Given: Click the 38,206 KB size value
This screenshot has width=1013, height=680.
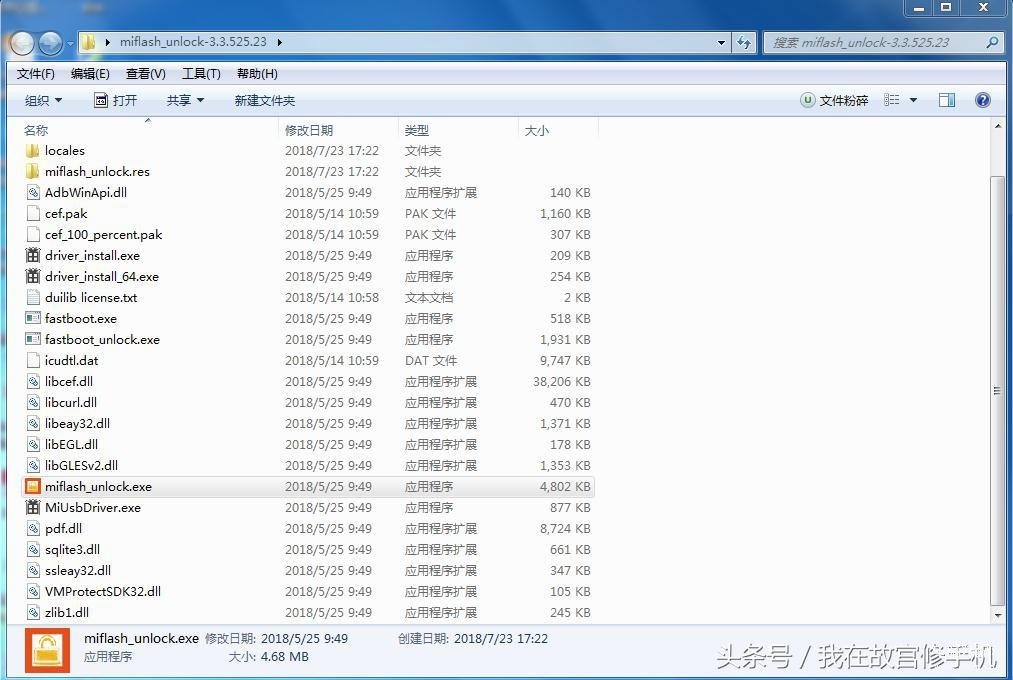Looking at the screenshot, I should coord(562,382).
